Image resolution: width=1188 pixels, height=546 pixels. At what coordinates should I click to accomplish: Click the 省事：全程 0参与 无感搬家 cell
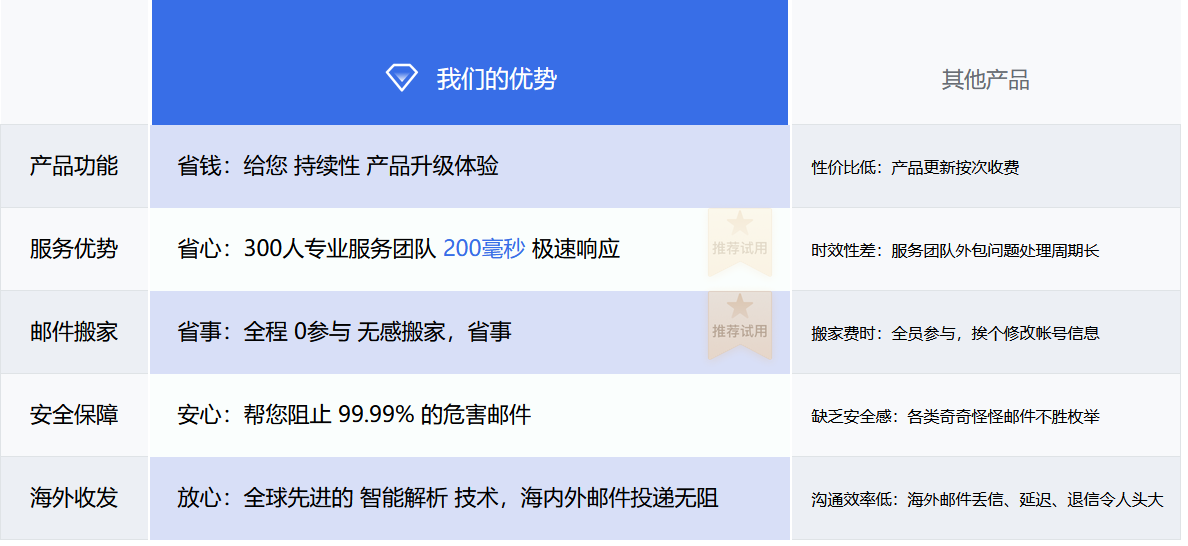click(x=470, y=332)
